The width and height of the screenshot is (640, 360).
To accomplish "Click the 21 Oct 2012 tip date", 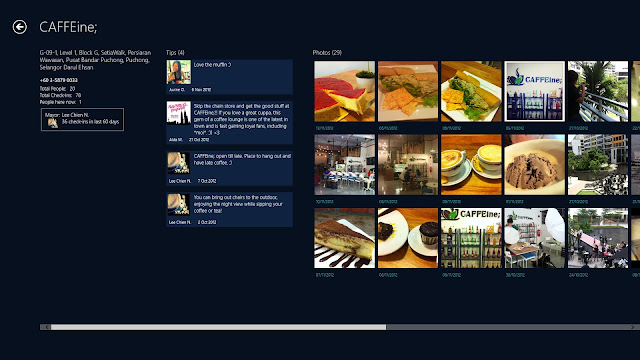I will (x=199, y=140).
